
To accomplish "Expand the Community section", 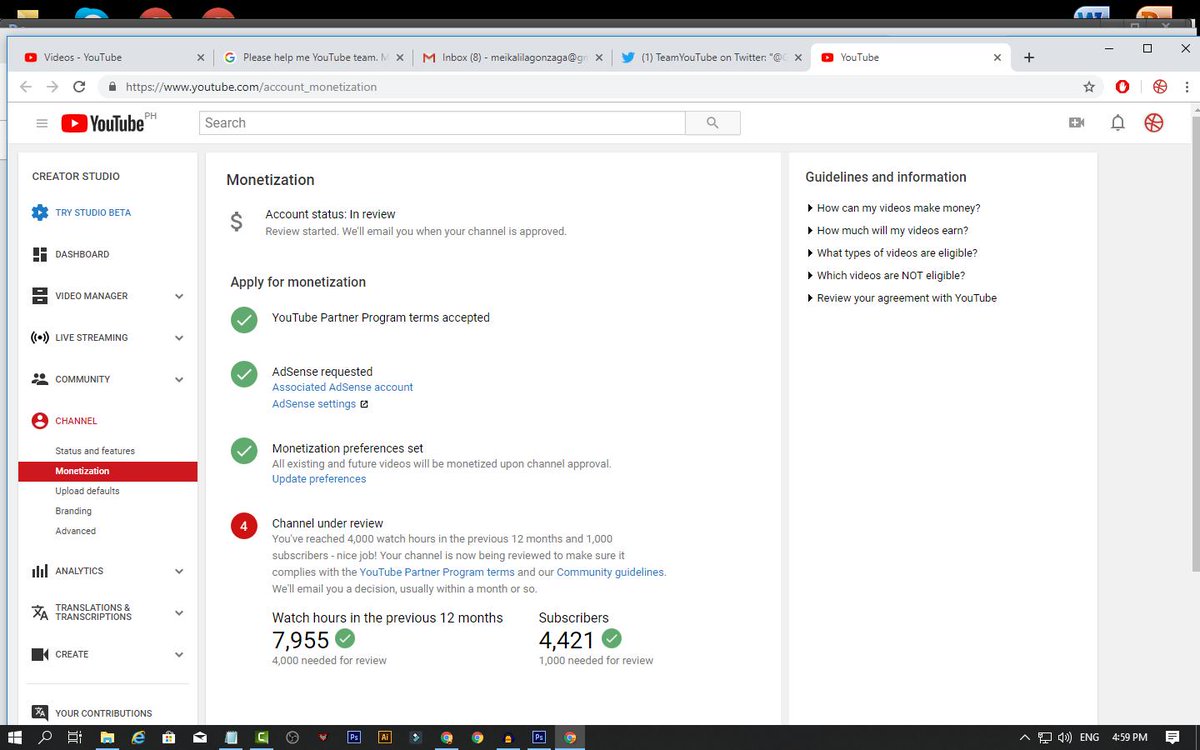I will (x=179, y=380).
